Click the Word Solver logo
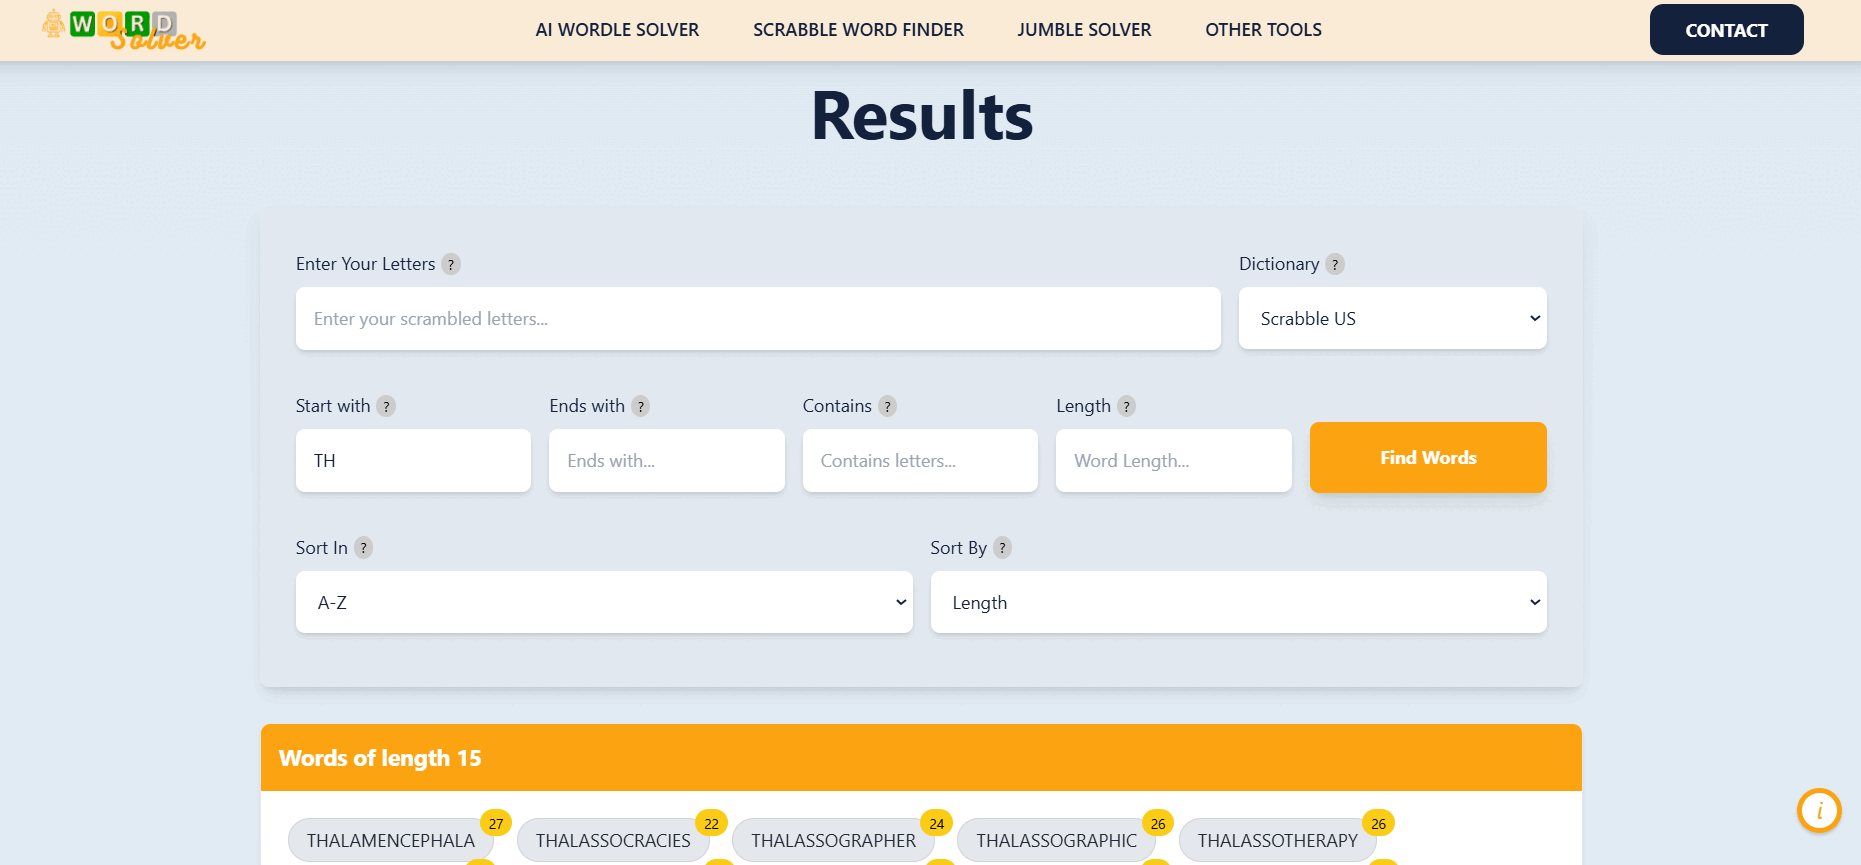This screenshot has width=1861, height=865. (124, 30)
